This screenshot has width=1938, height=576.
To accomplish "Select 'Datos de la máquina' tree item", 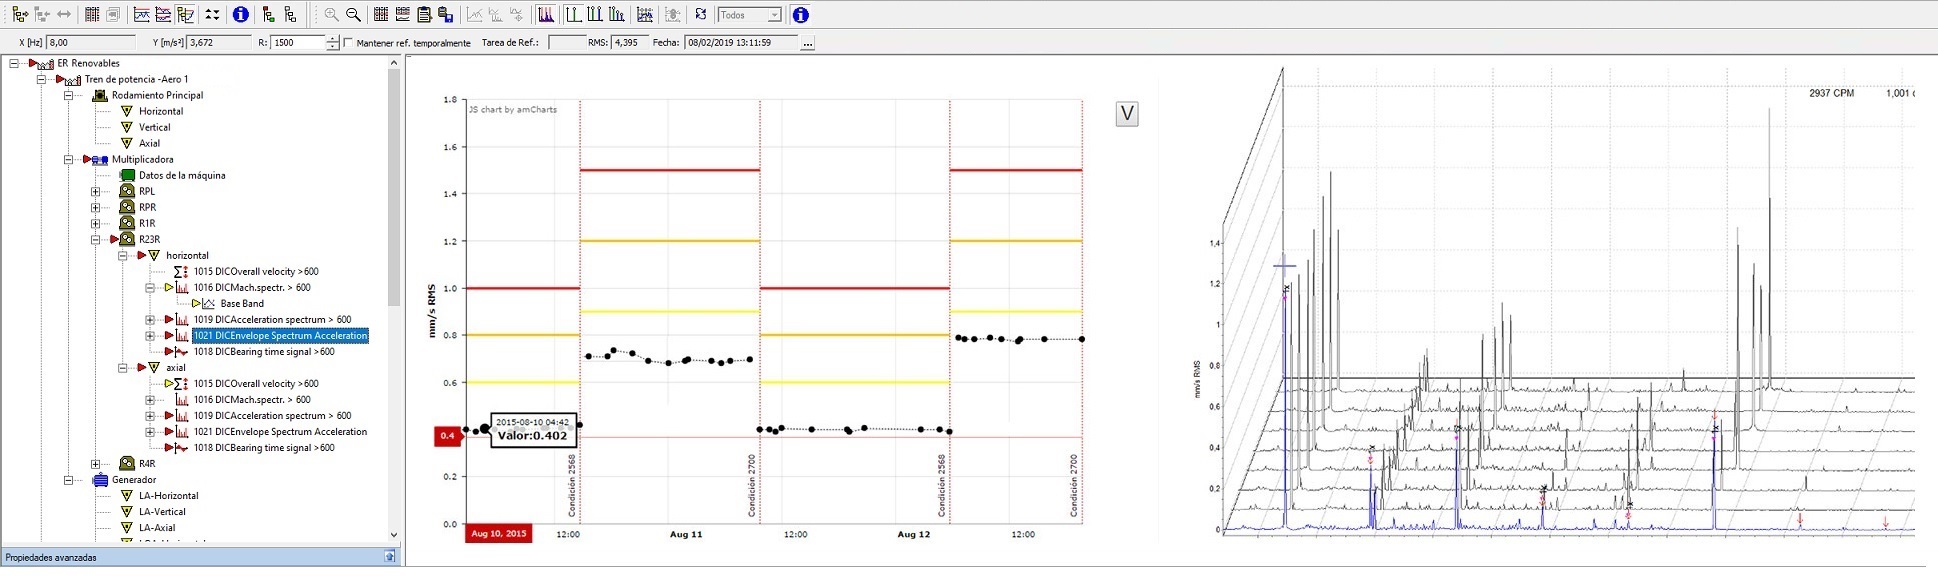I will (x=182, y=176).
